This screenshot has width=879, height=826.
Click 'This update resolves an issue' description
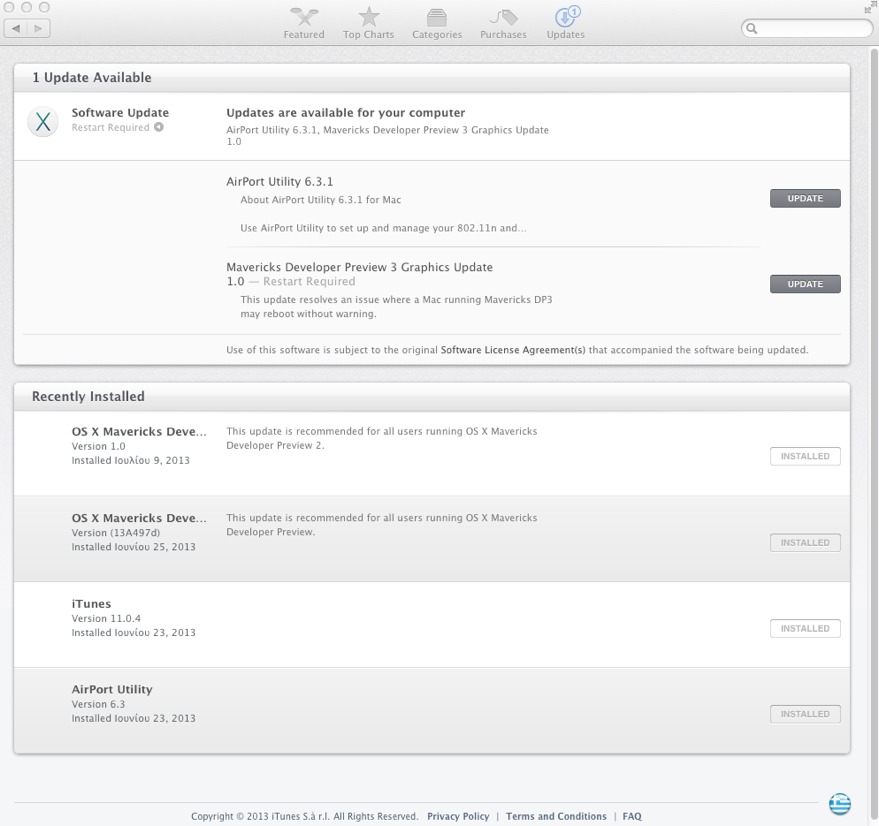(x=396, y=307)
